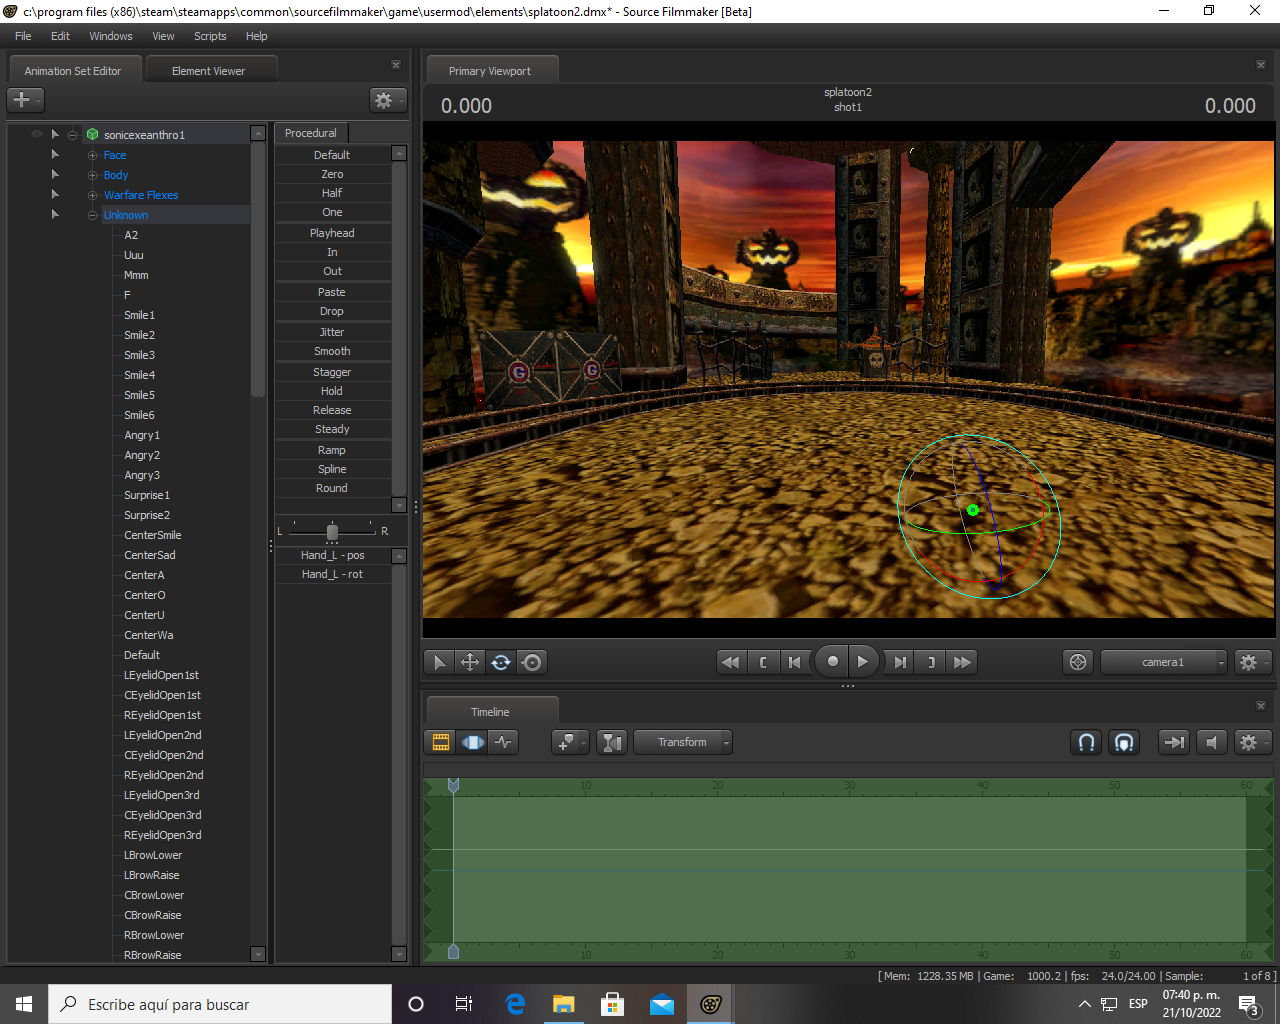Click the Playhead preset button
The height and width of the screenshot is (1024, 1280).
[332, 233]
